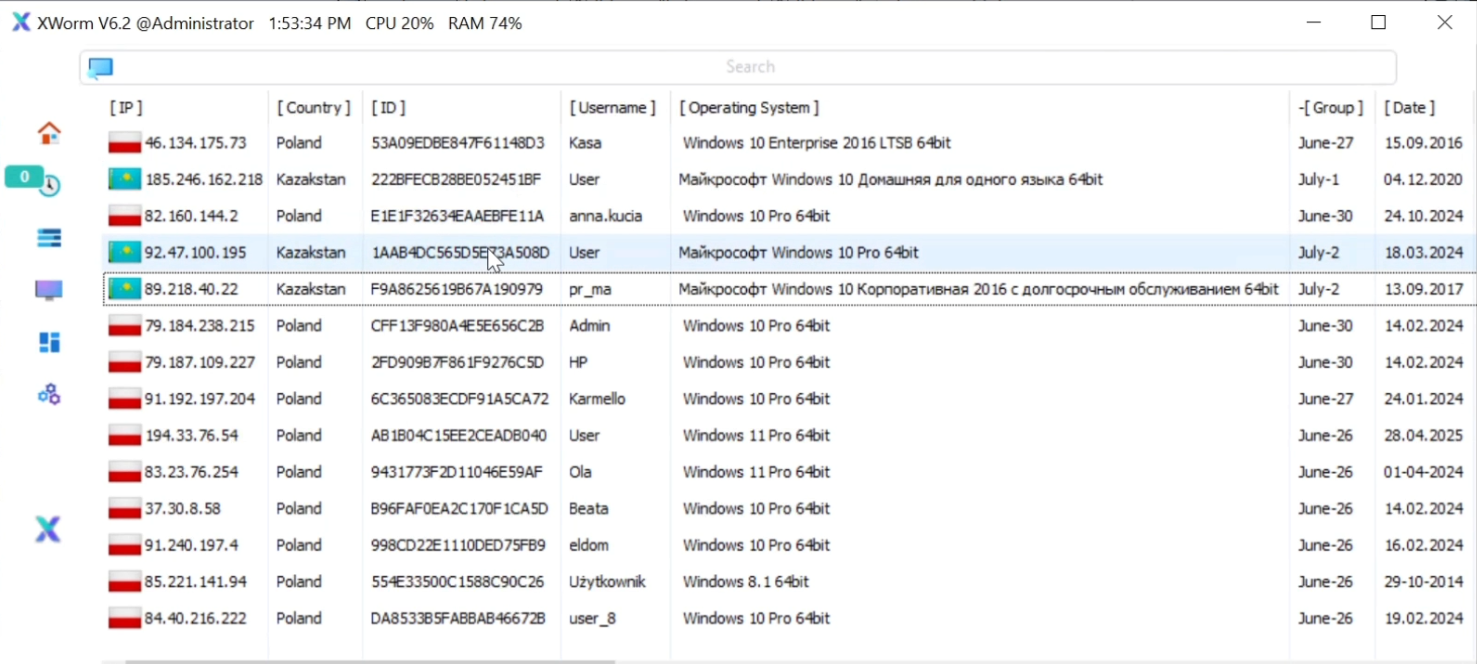Click the date 04.12.2020 cell
This screenshot has width=1477, height=664.
1423,180
